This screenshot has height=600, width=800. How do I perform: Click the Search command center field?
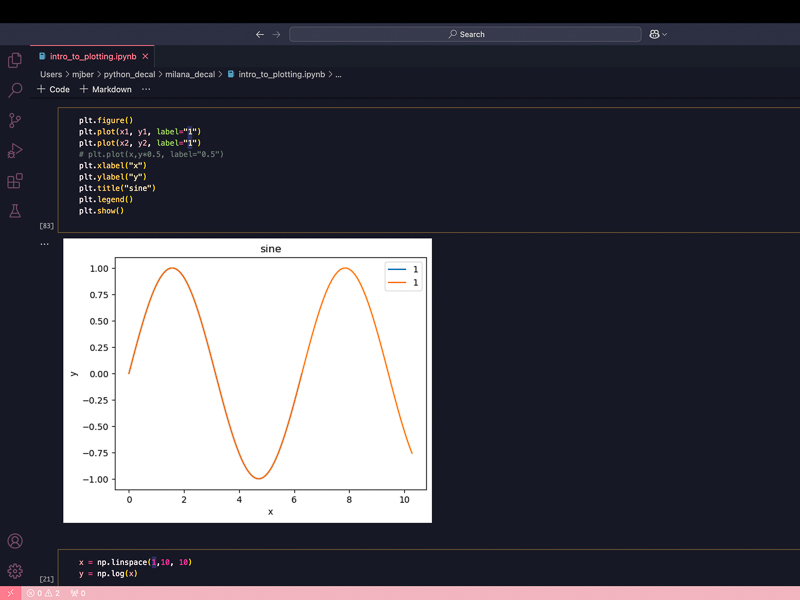tap(465, 34)
